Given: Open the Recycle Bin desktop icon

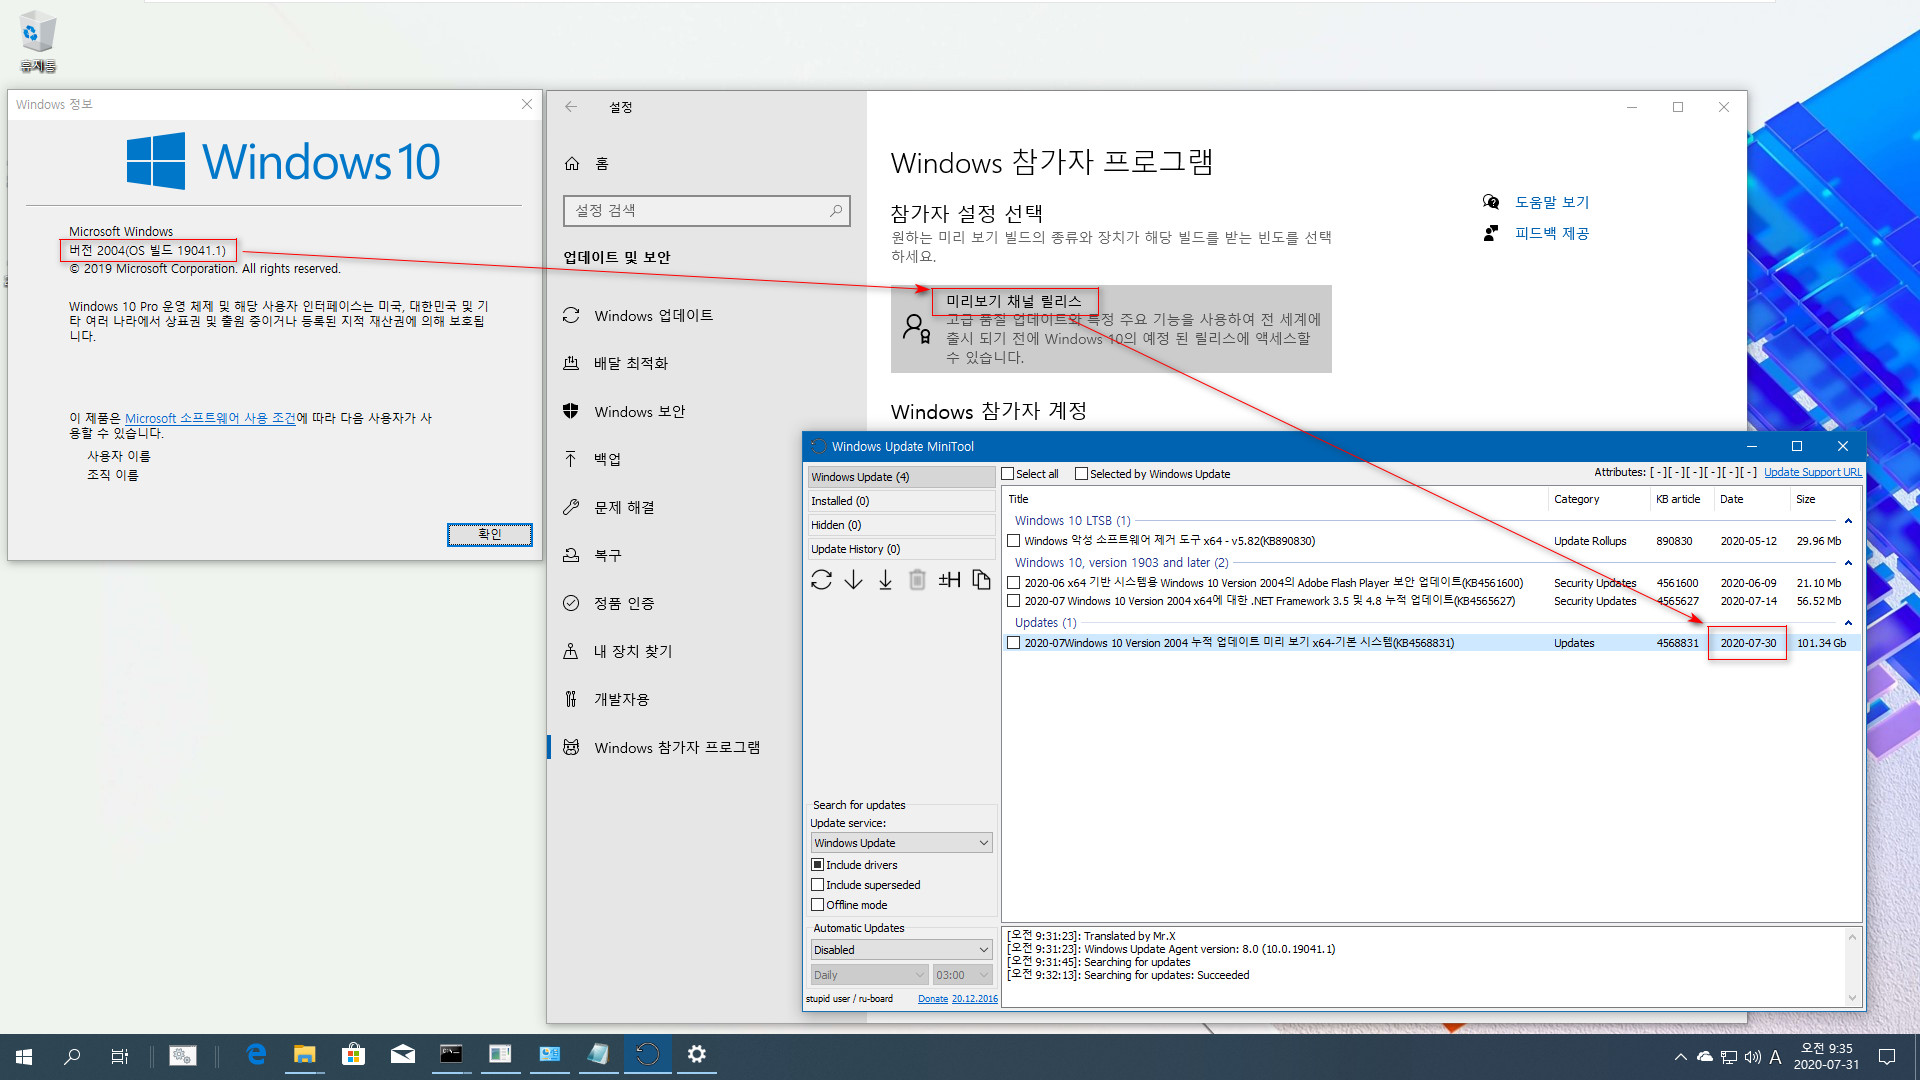Looking at the screenshot, I should point(38,42).
